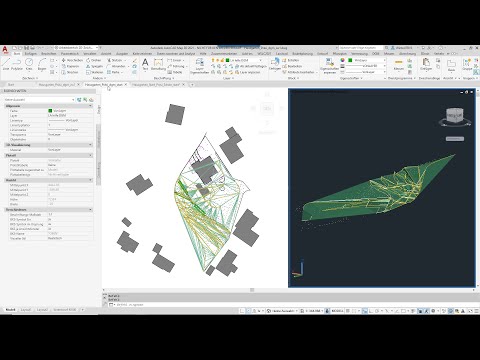The width and height of the screenshot is (480, 360).
Task: Click the MODELL status bar button
Action: 337,311
